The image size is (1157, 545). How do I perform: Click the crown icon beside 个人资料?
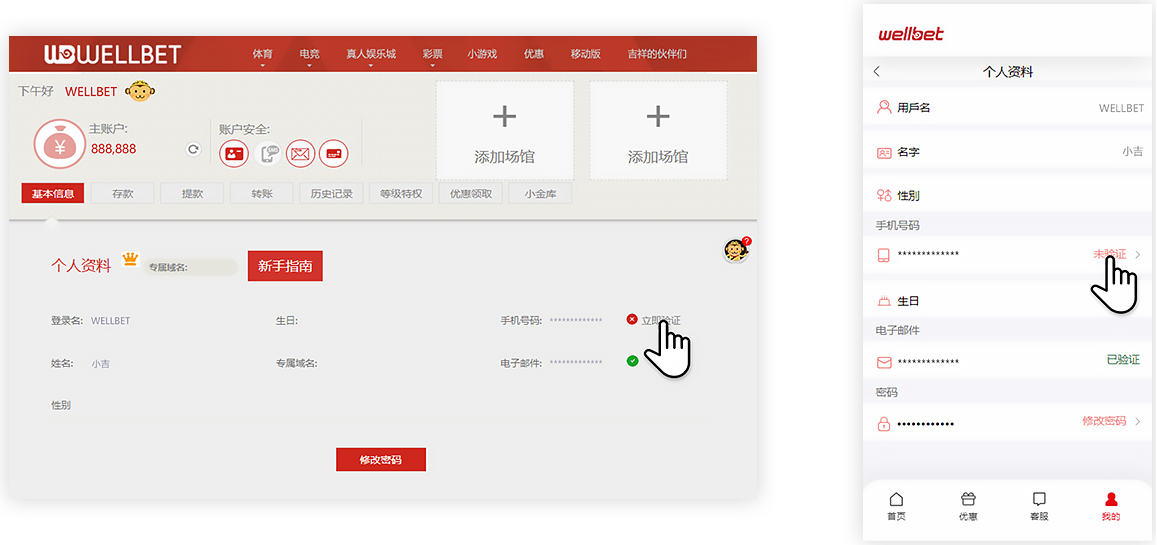tap(131, 259)
